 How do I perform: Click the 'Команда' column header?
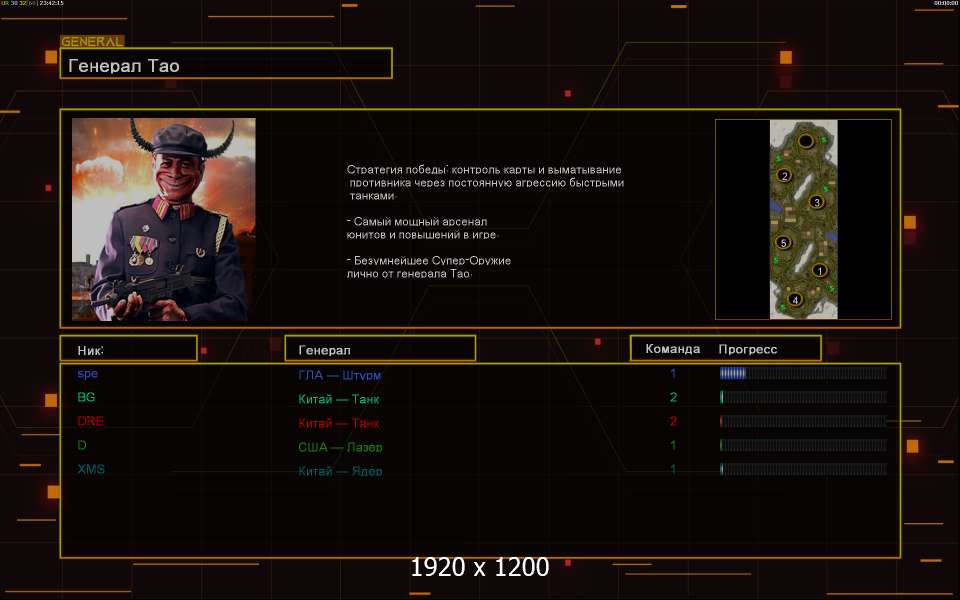672,349
